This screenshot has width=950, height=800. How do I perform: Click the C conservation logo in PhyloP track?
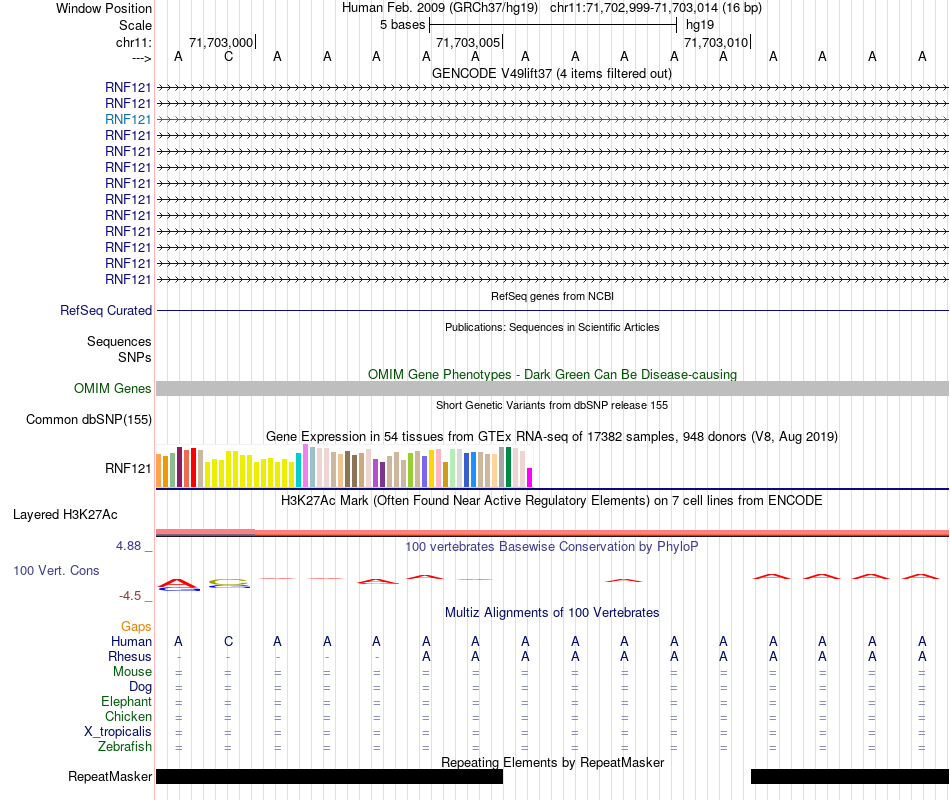tap(229, 584)
